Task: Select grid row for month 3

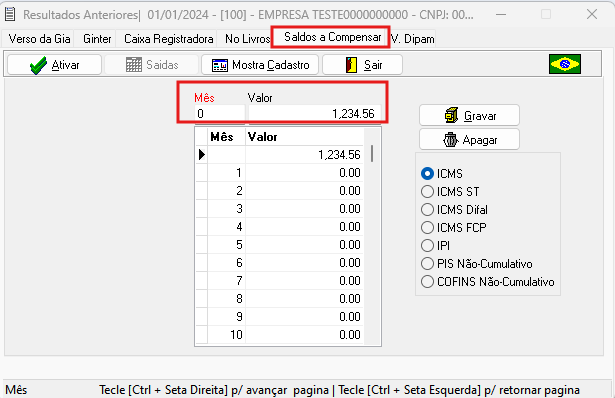Action: 280,209
